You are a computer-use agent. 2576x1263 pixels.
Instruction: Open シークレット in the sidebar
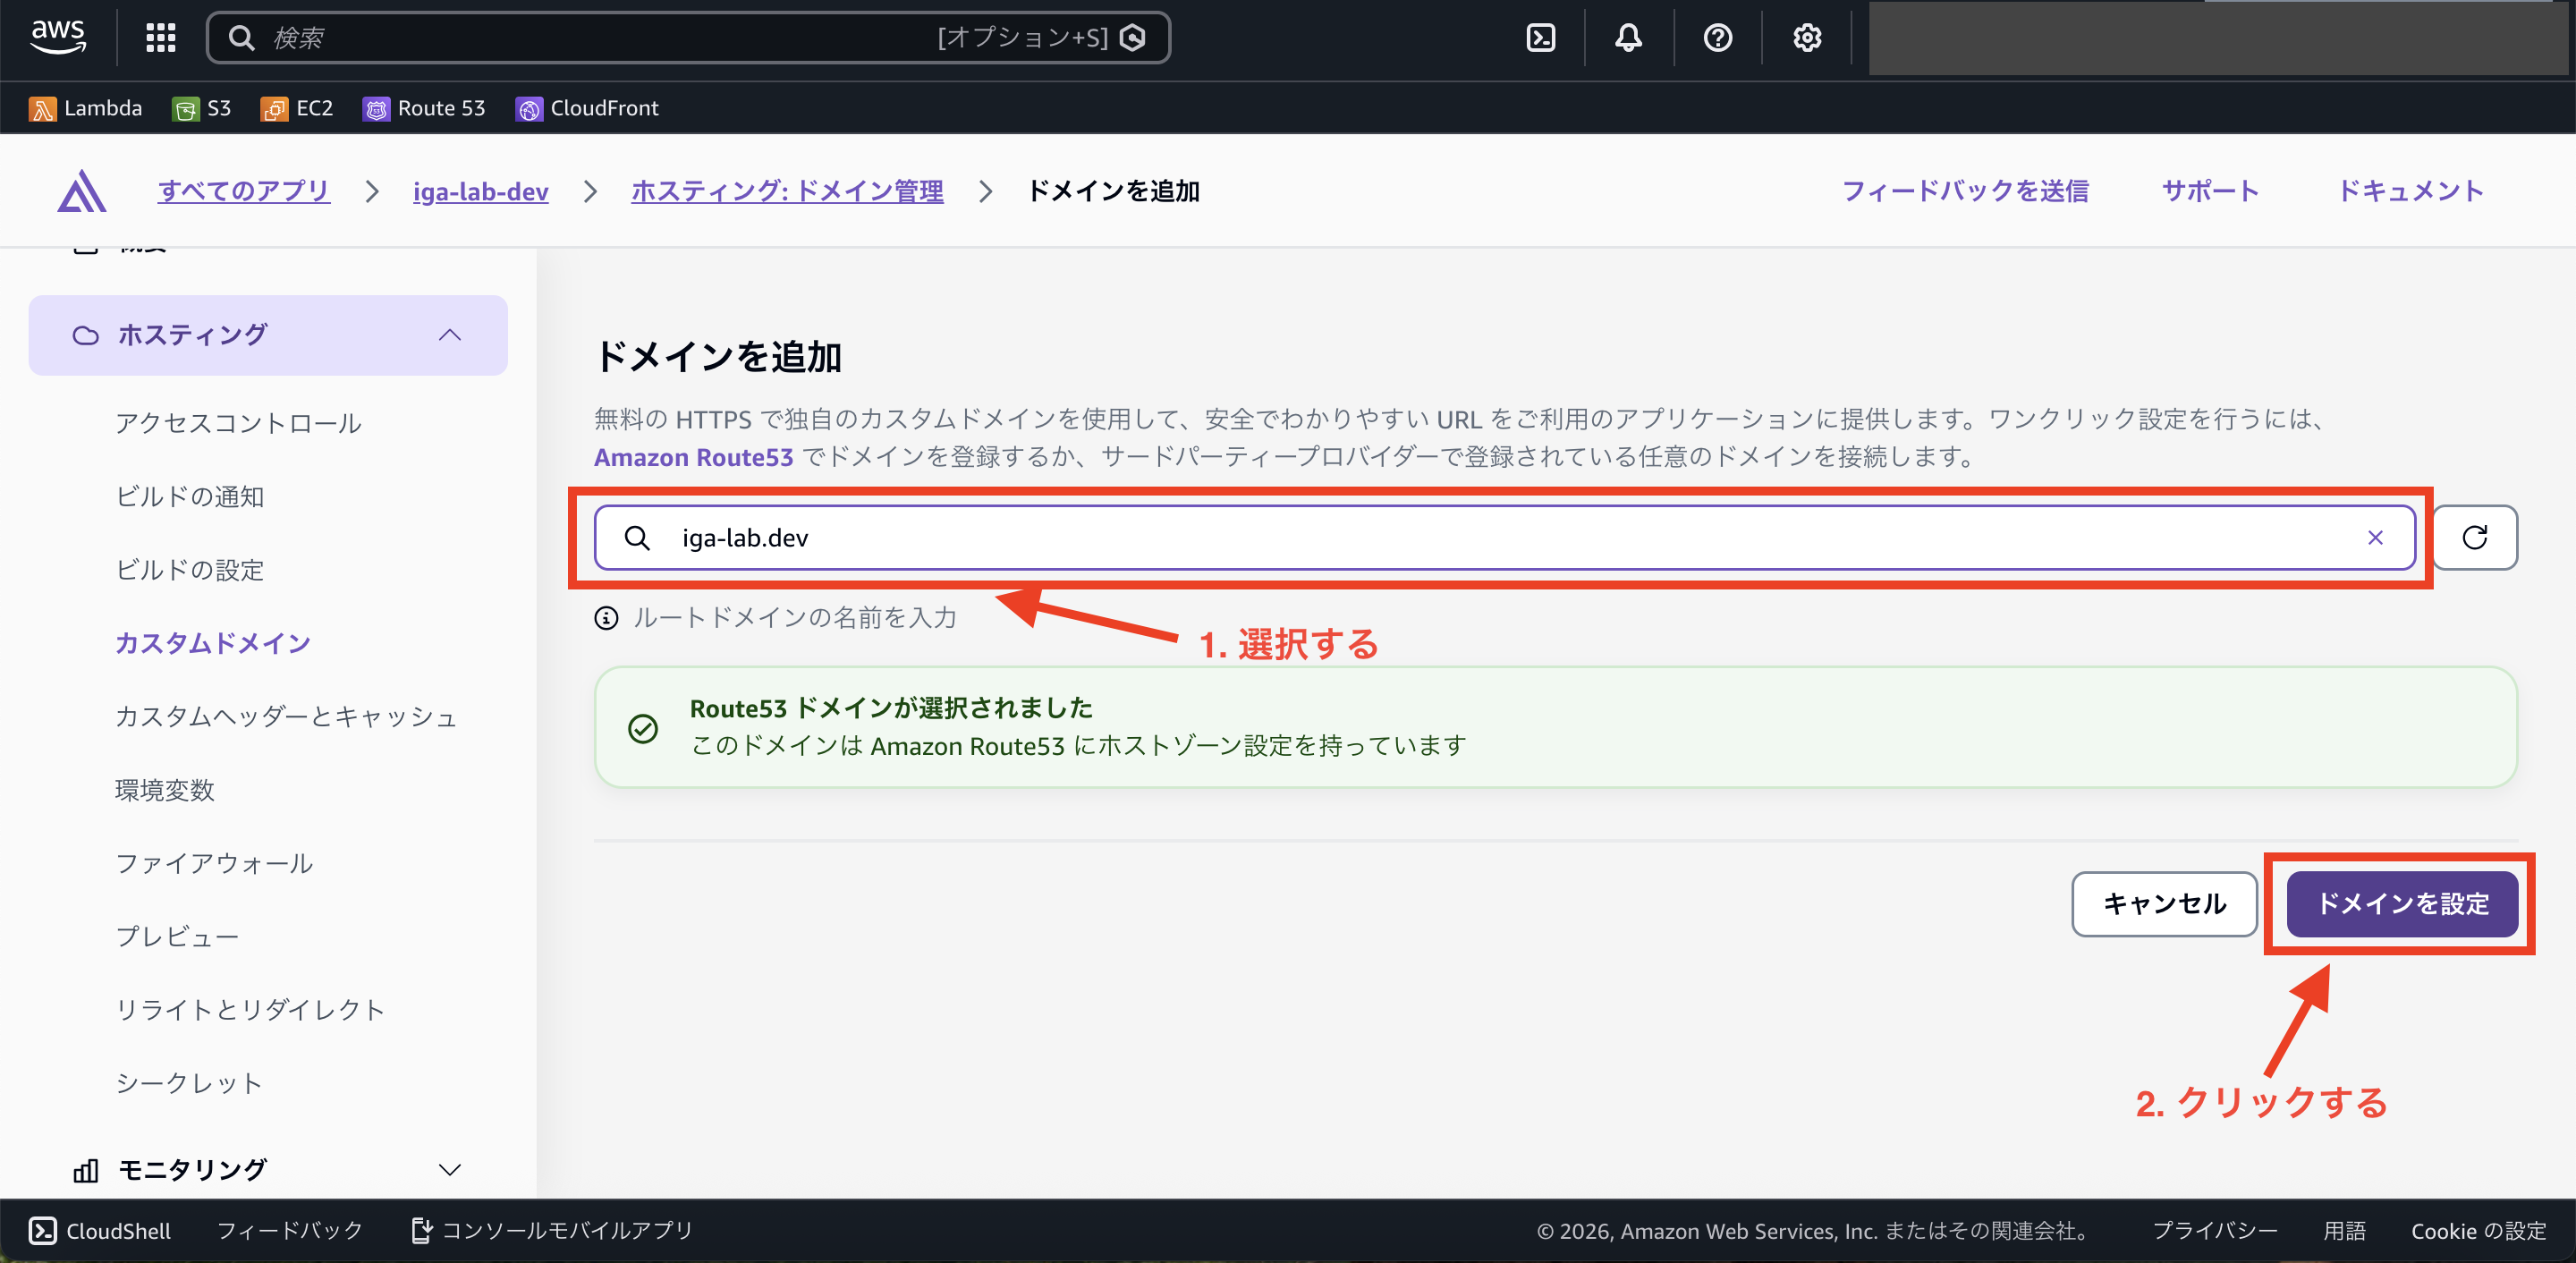189,1083
